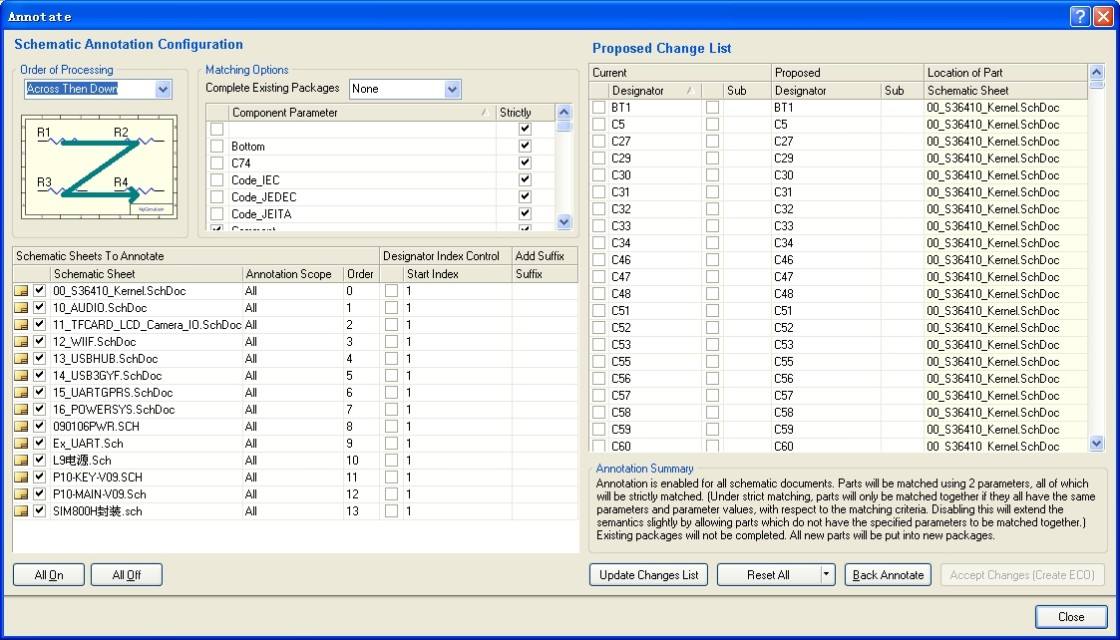
Task: Expand the Complete Existing Packages dropdown
Action: tap(452, 89)
